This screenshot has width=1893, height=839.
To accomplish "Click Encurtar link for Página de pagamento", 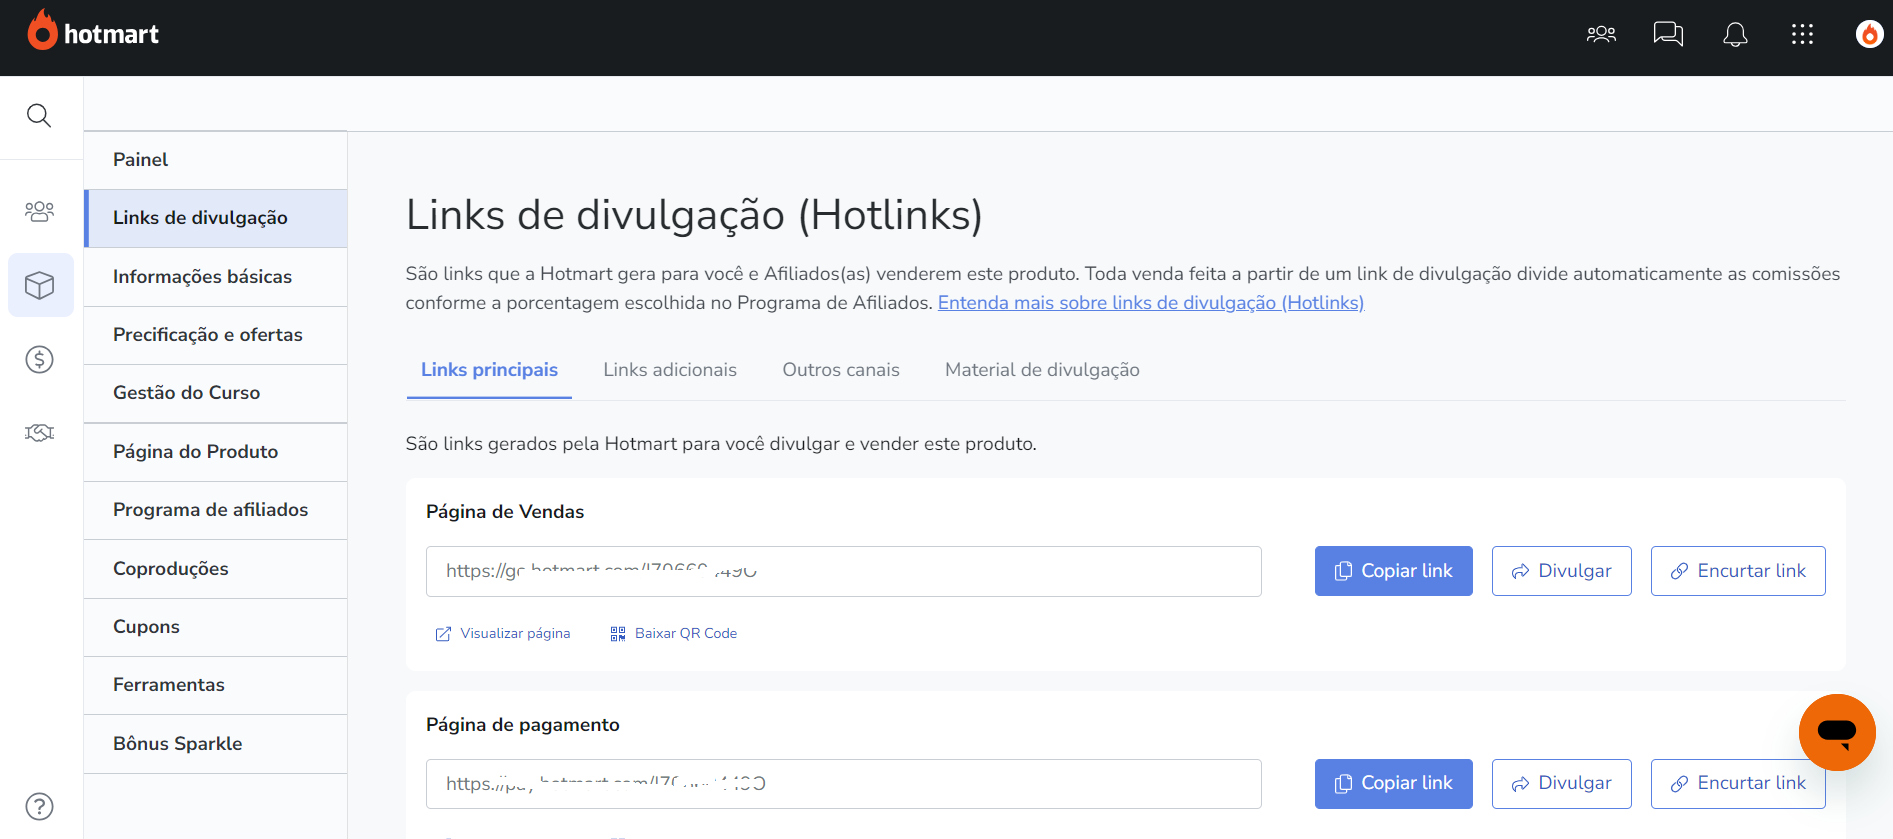I will [1738, 783].
